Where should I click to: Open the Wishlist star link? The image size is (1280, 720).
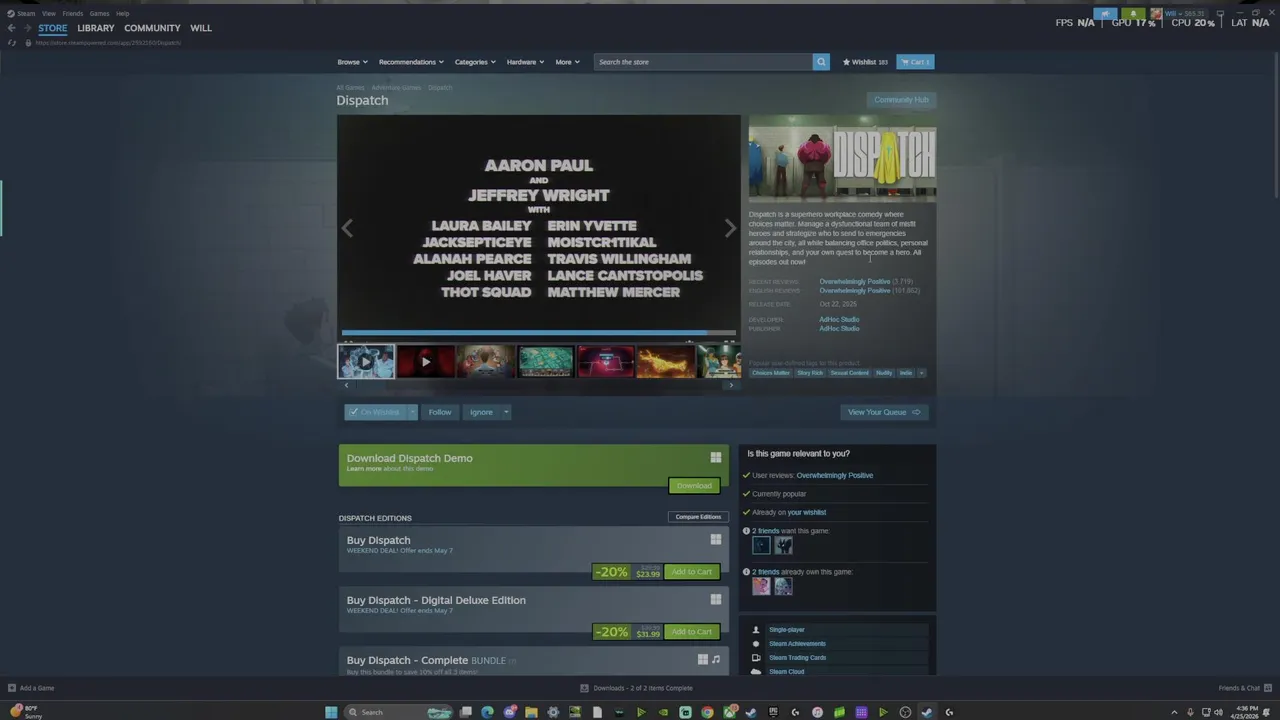865,62
